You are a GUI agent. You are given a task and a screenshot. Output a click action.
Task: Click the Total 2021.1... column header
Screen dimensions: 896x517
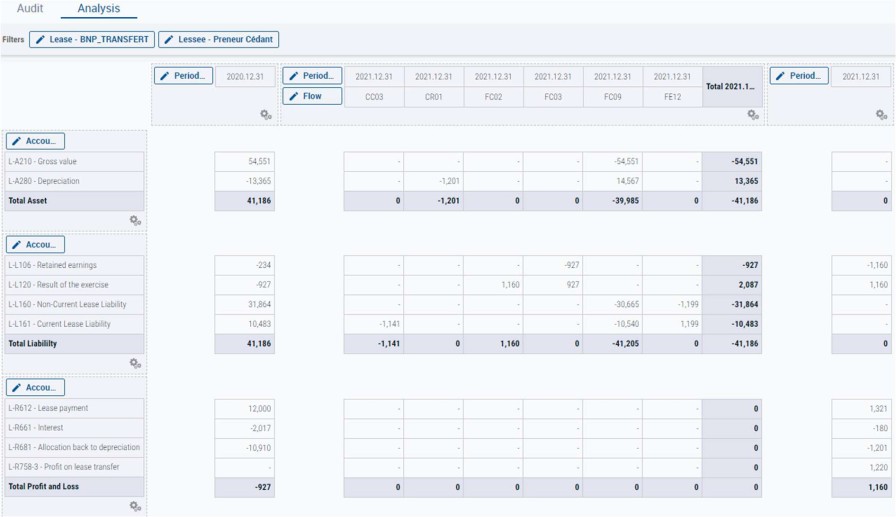pyautogui.click(x=732, y=87)
